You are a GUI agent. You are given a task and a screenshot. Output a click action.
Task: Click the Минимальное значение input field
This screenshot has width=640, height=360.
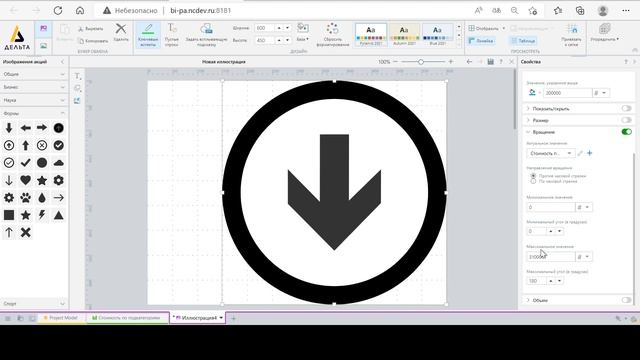click(x=550, y=207)
